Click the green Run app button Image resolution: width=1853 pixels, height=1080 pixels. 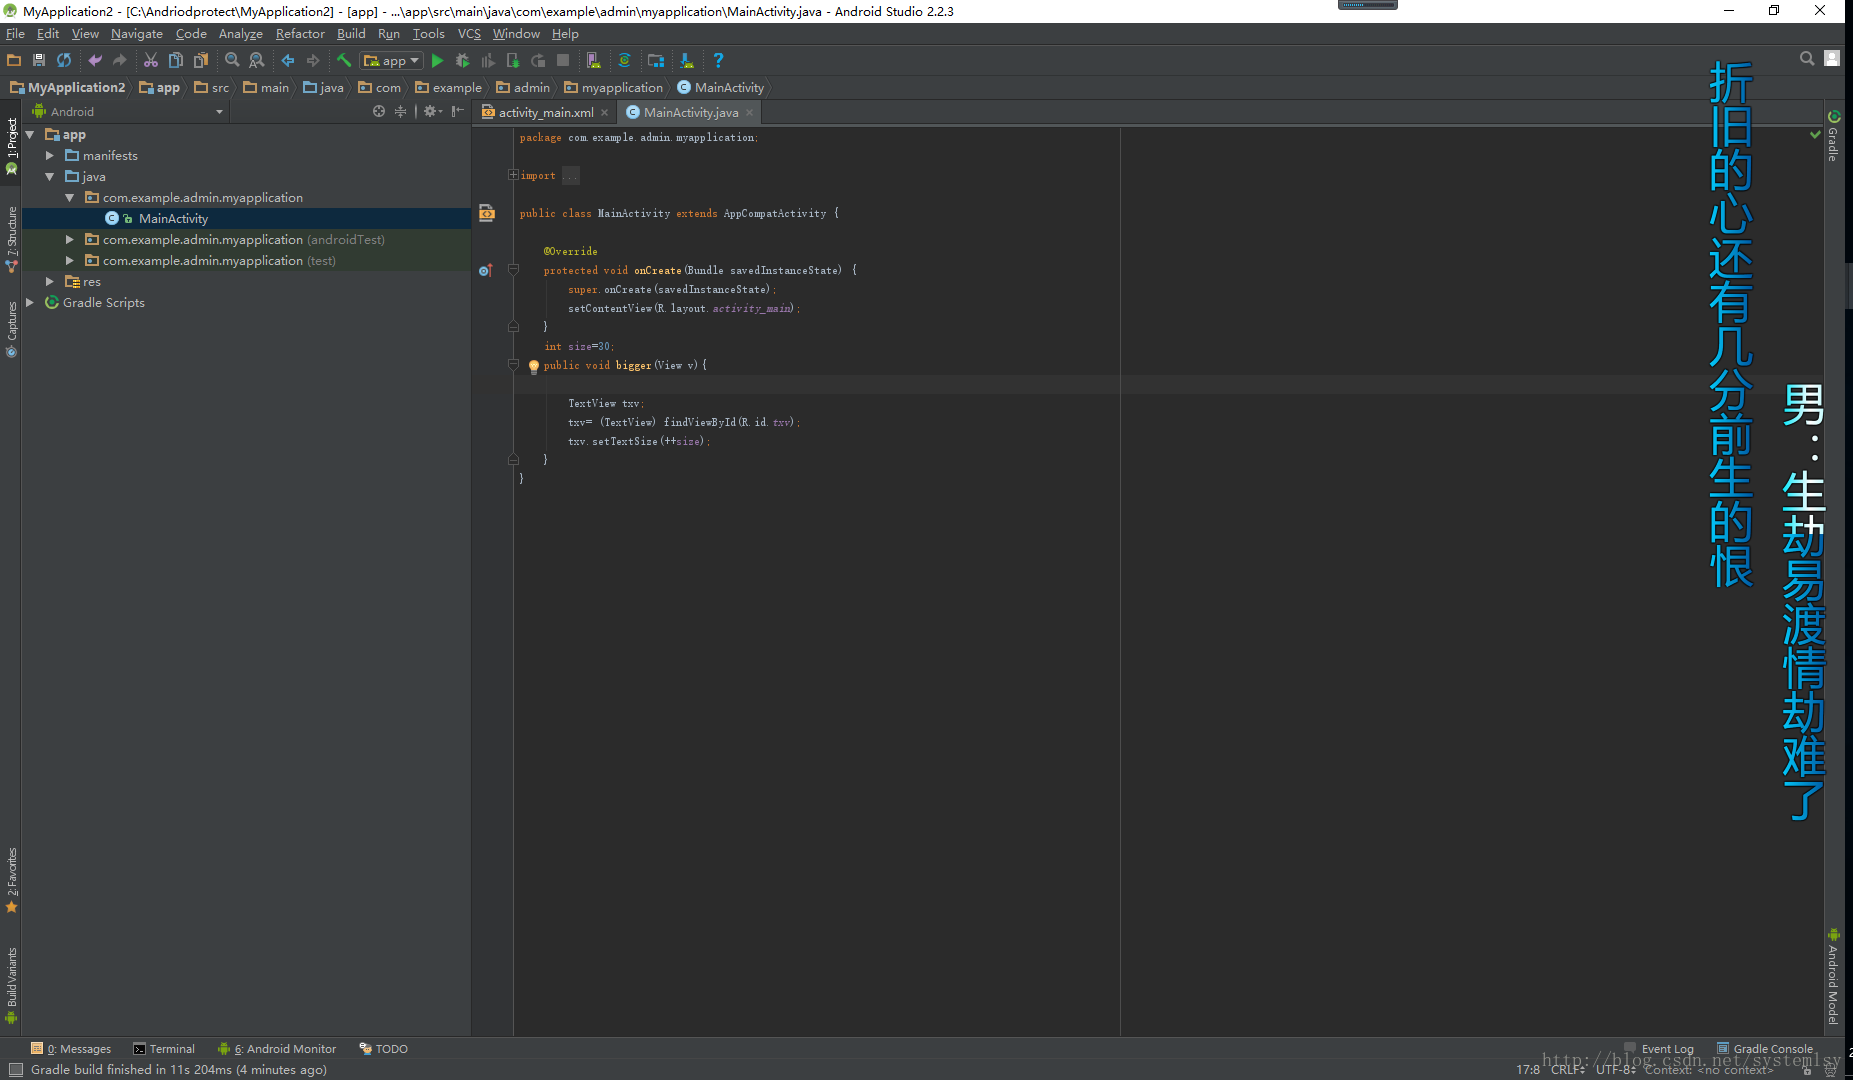[x=437, y=61]
